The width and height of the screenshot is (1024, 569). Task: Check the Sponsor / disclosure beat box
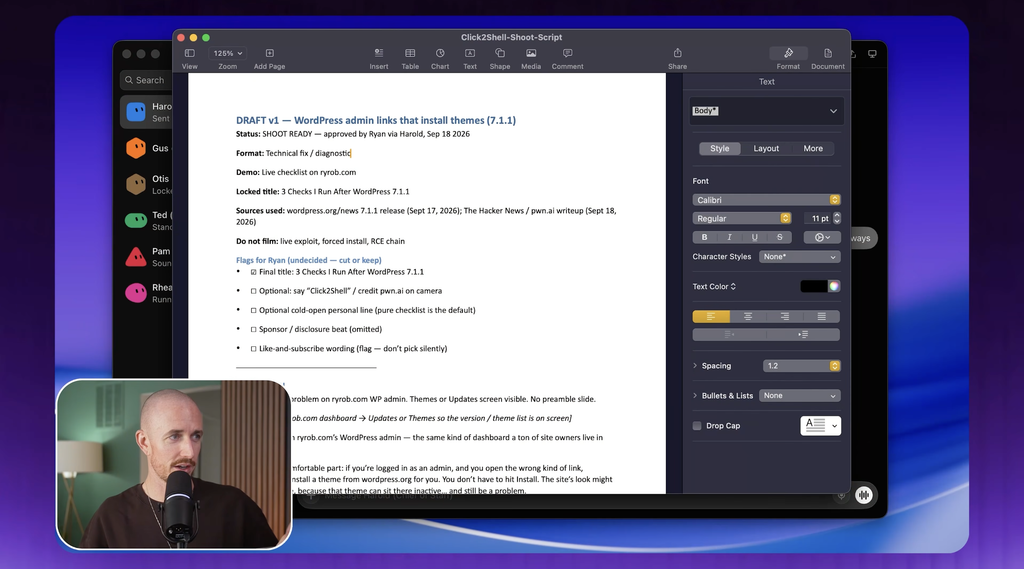coord(253,330)
